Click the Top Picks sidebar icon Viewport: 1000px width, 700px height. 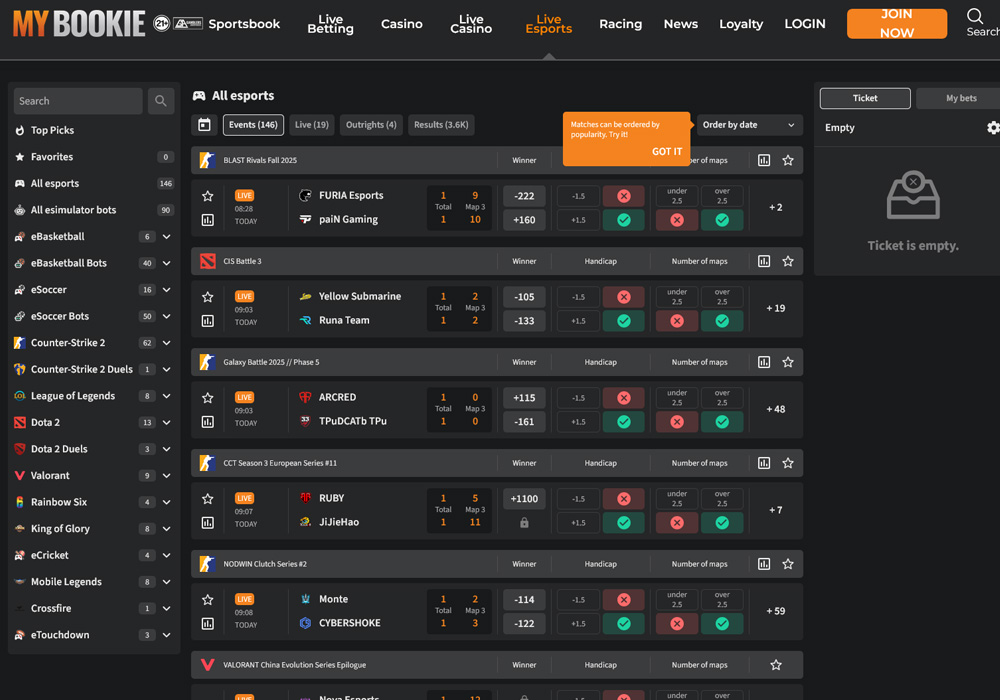21,130
